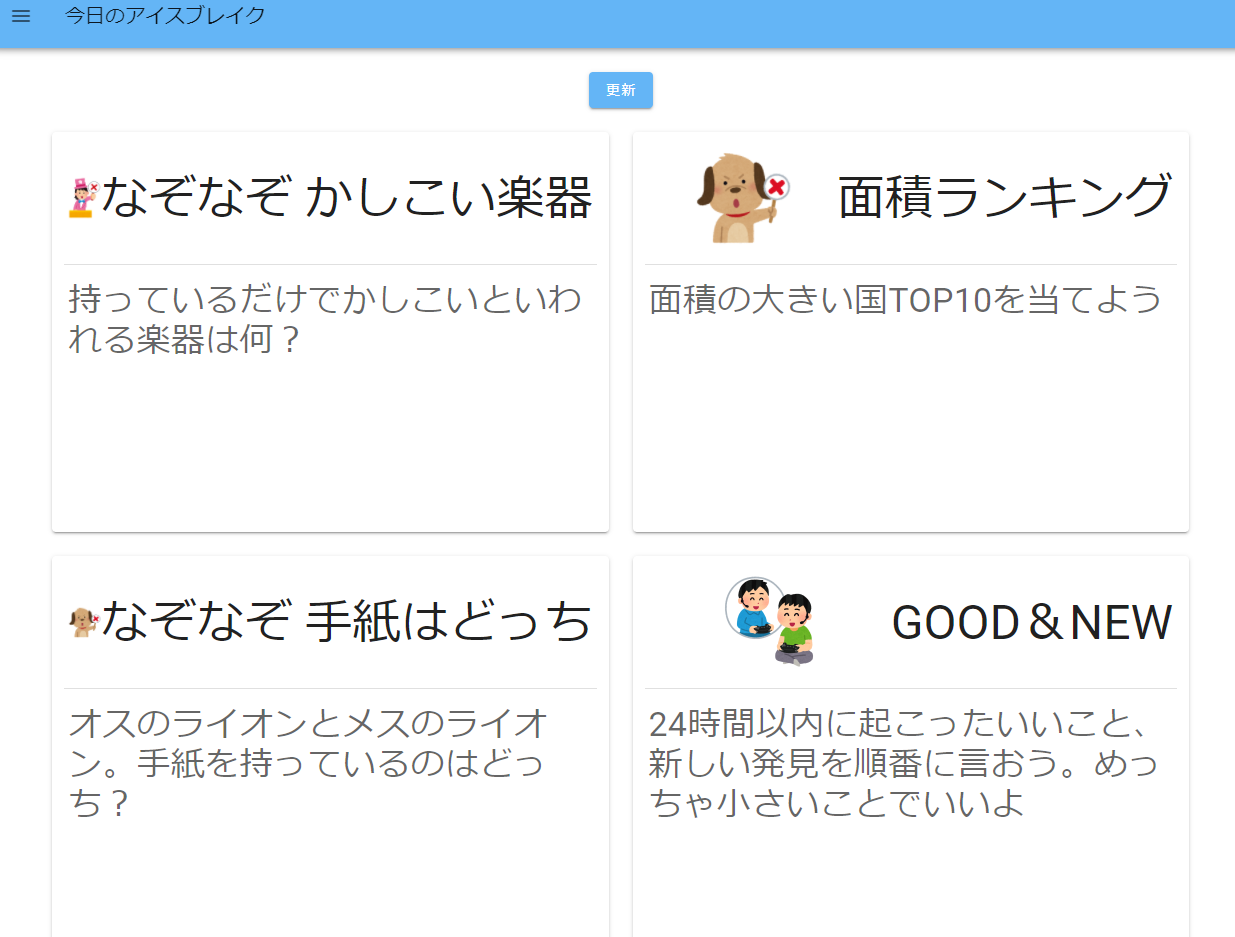1235x937 pixels.
Task: Click the text 持っているだけでかしこいといわれる楽器は何？
Action: 325,319
